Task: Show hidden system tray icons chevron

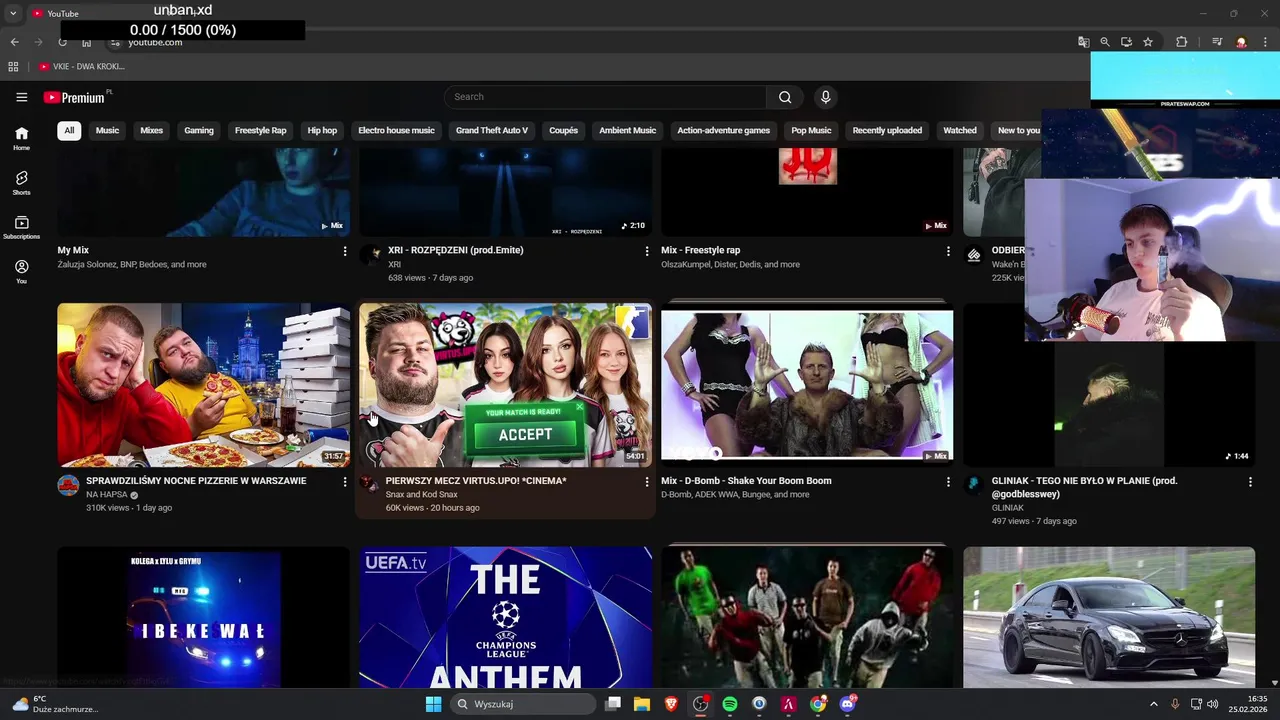Action: [x=1153, y=704]
